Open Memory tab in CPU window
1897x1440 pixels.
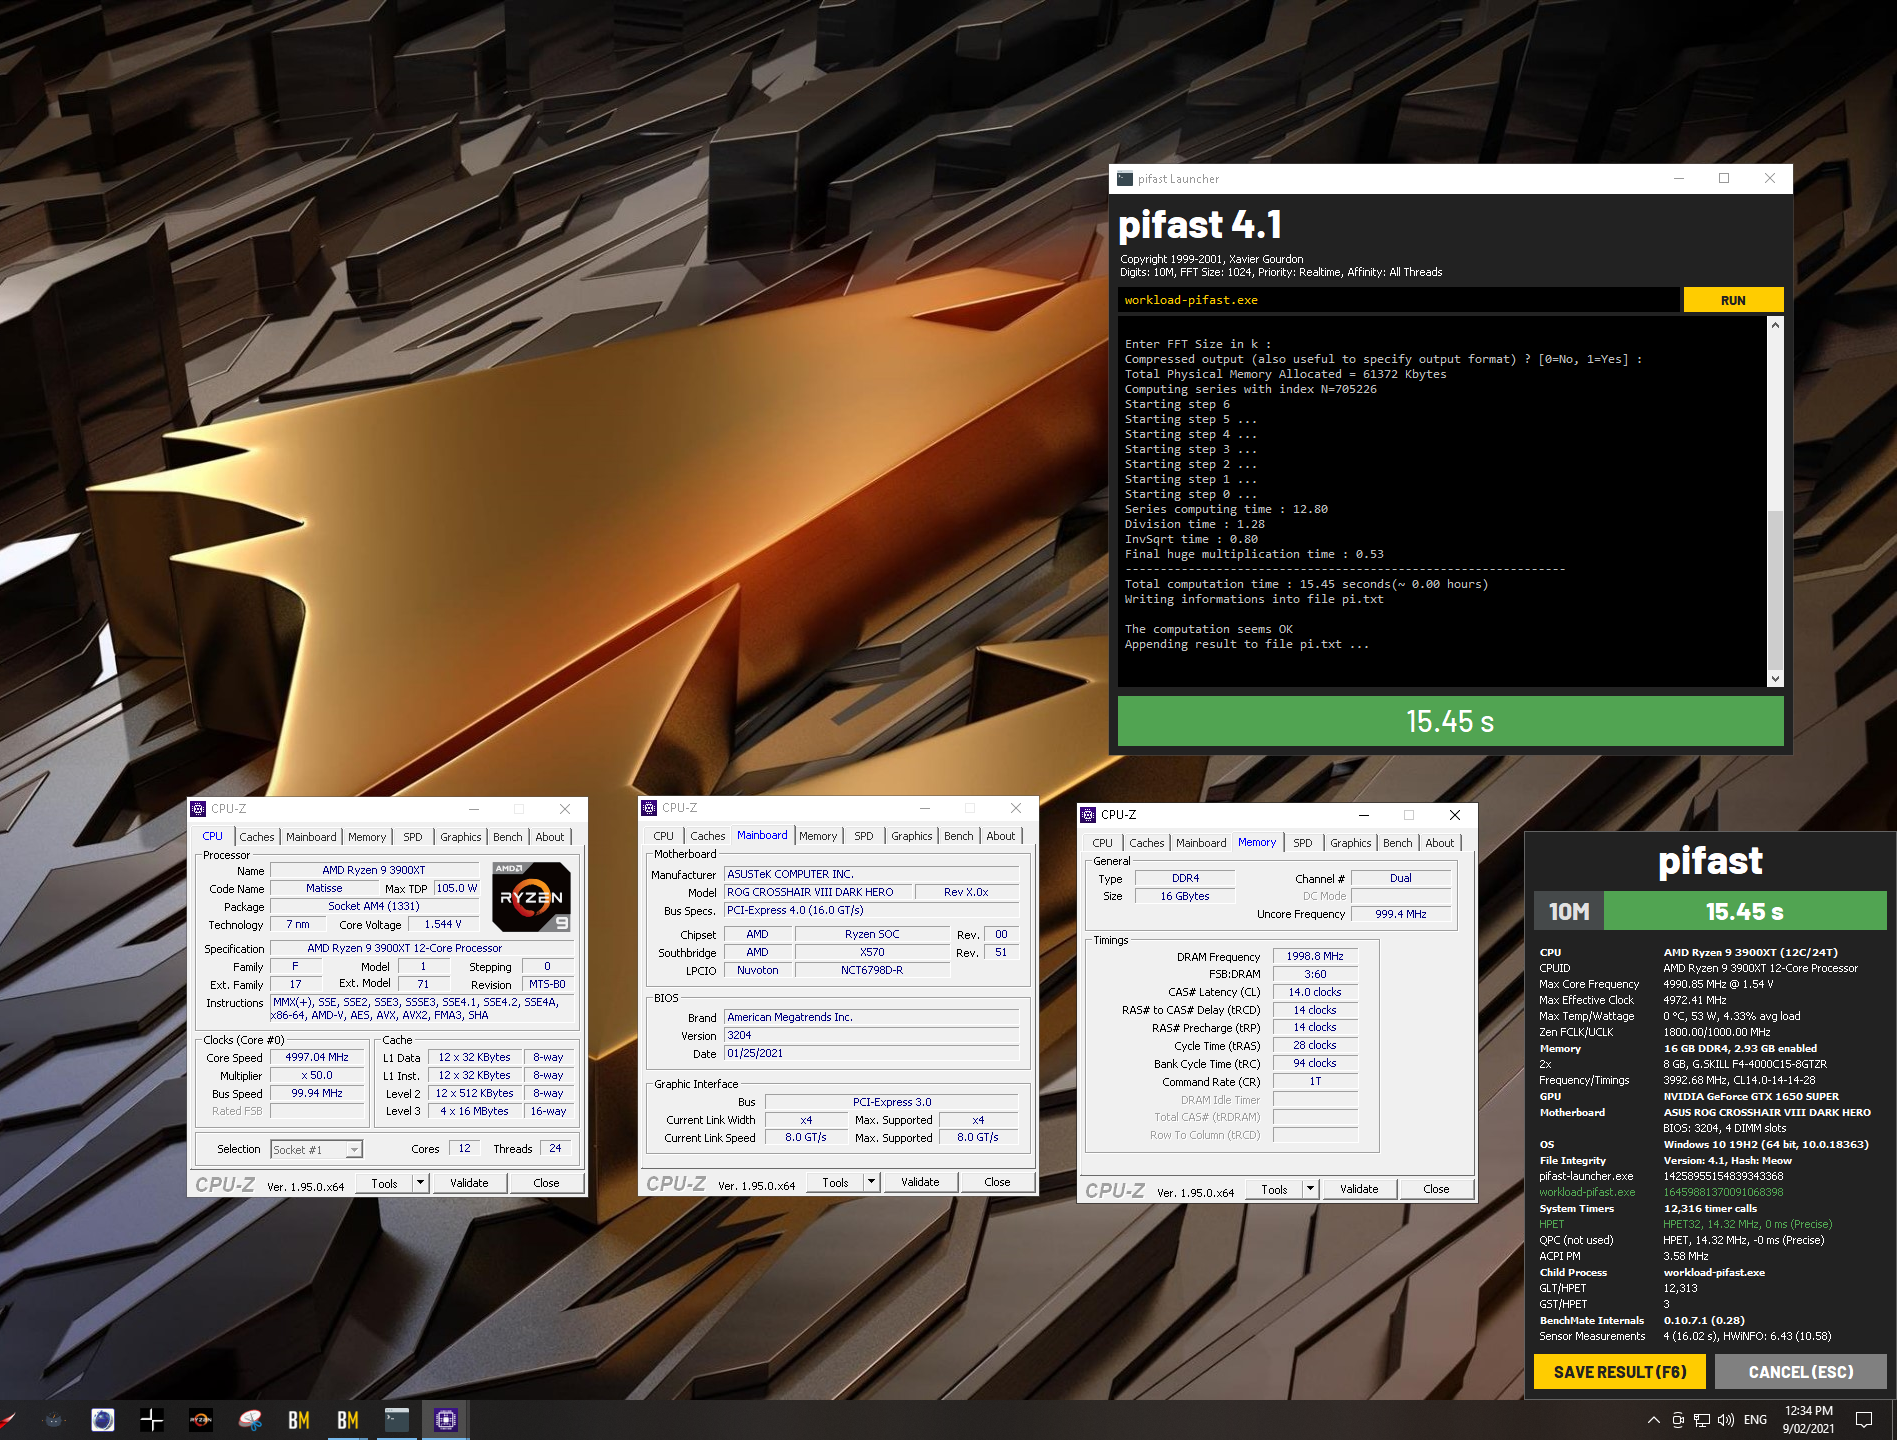(367, 837)
